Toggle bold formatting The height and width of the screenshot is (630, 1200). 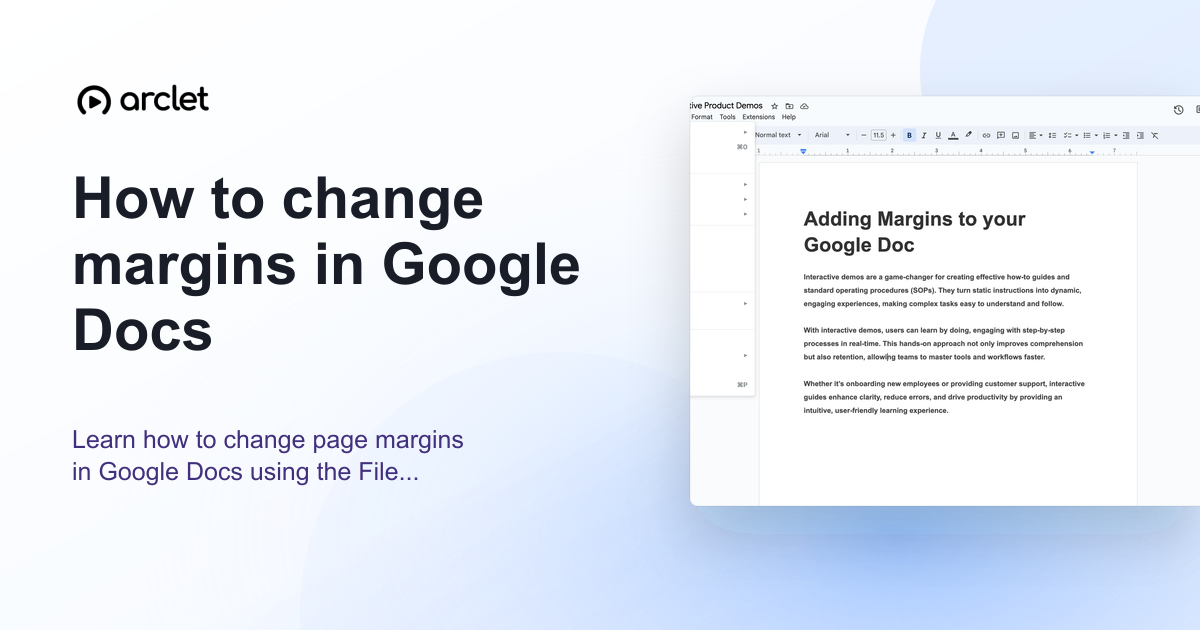coord(909,135)
